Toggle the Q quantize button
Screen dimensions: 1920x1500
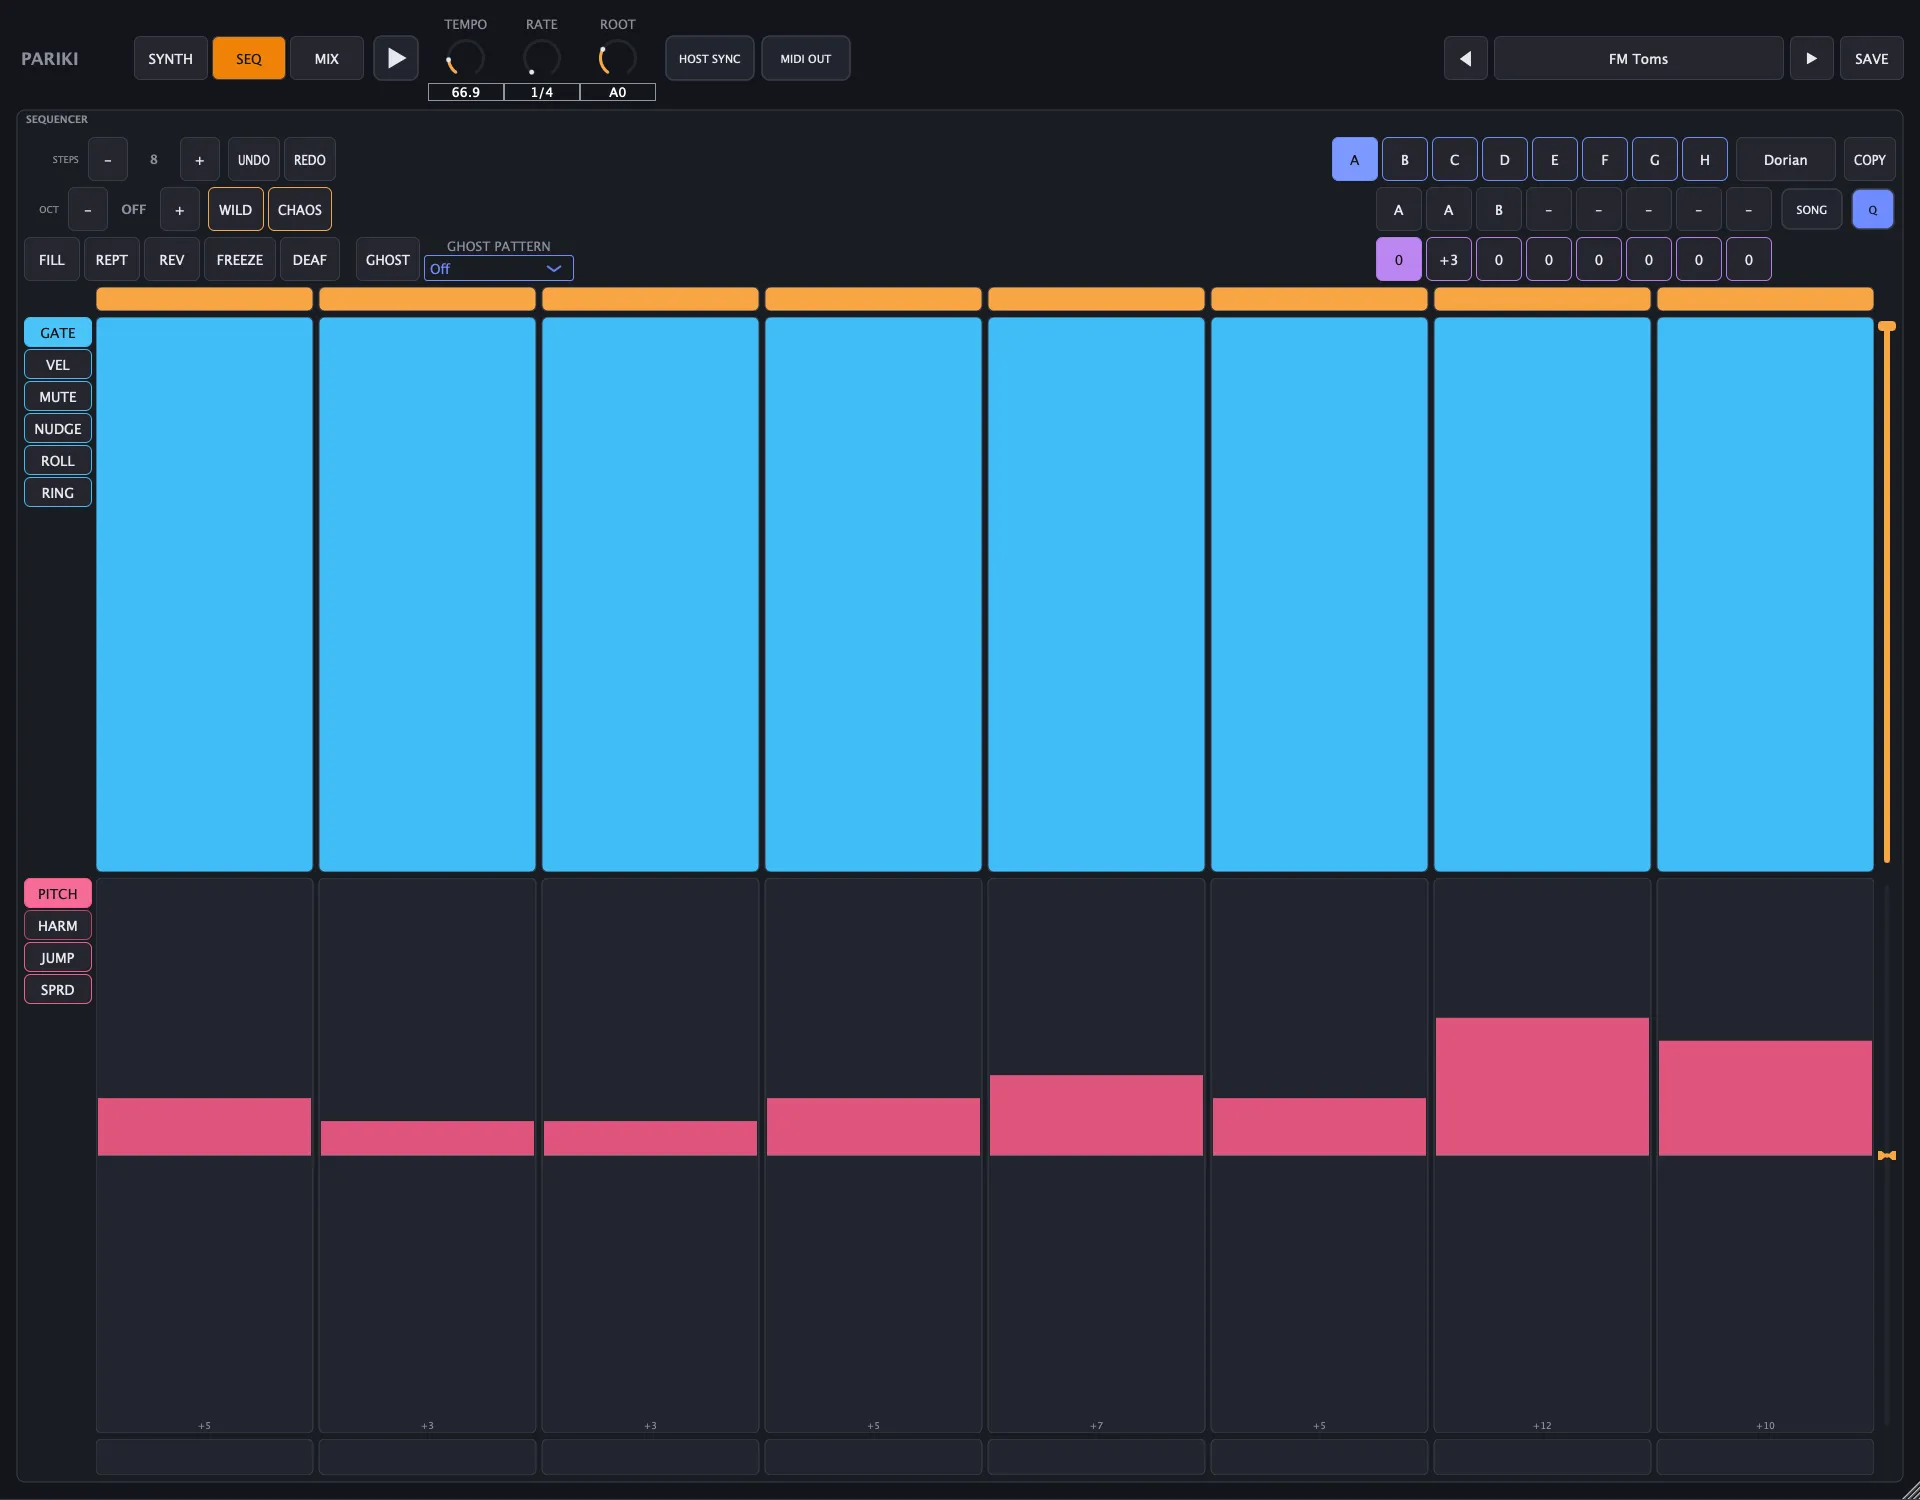(x=1873, y=210)
